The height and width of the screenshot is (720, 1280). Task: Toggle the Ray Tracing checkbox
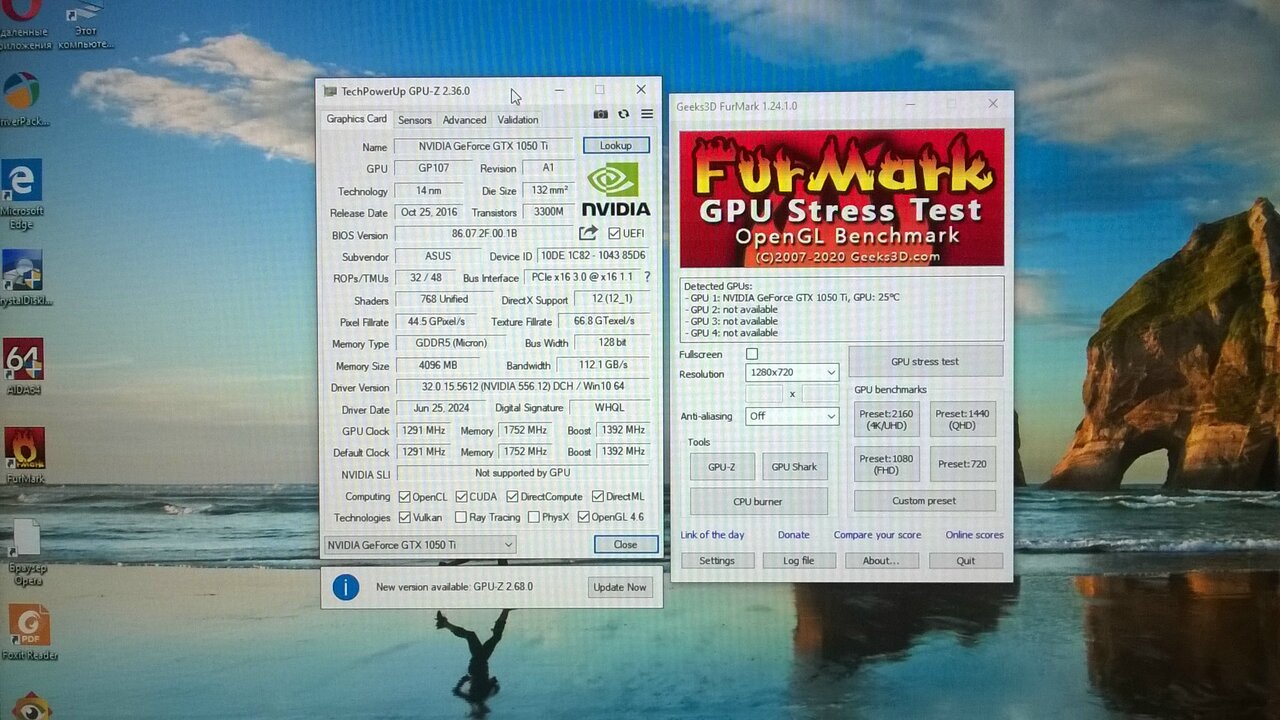(461, 517)
